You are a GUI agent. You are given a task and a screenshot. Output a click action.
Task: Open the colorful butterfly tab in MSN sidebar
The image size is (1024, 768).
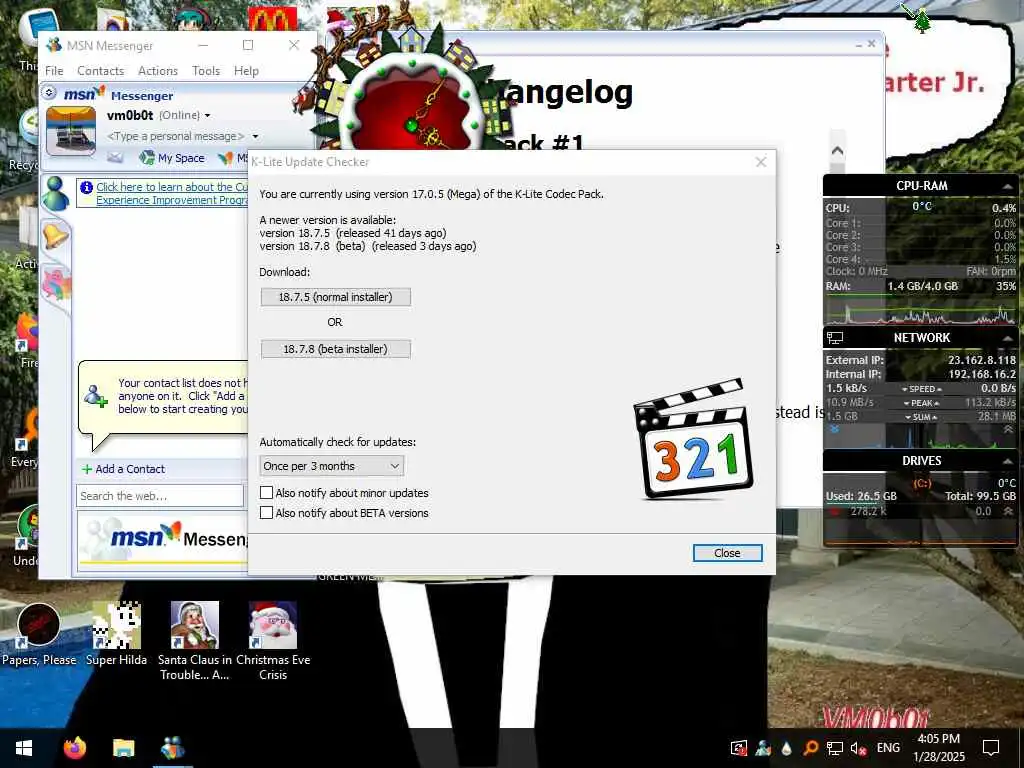click(56, 285)
